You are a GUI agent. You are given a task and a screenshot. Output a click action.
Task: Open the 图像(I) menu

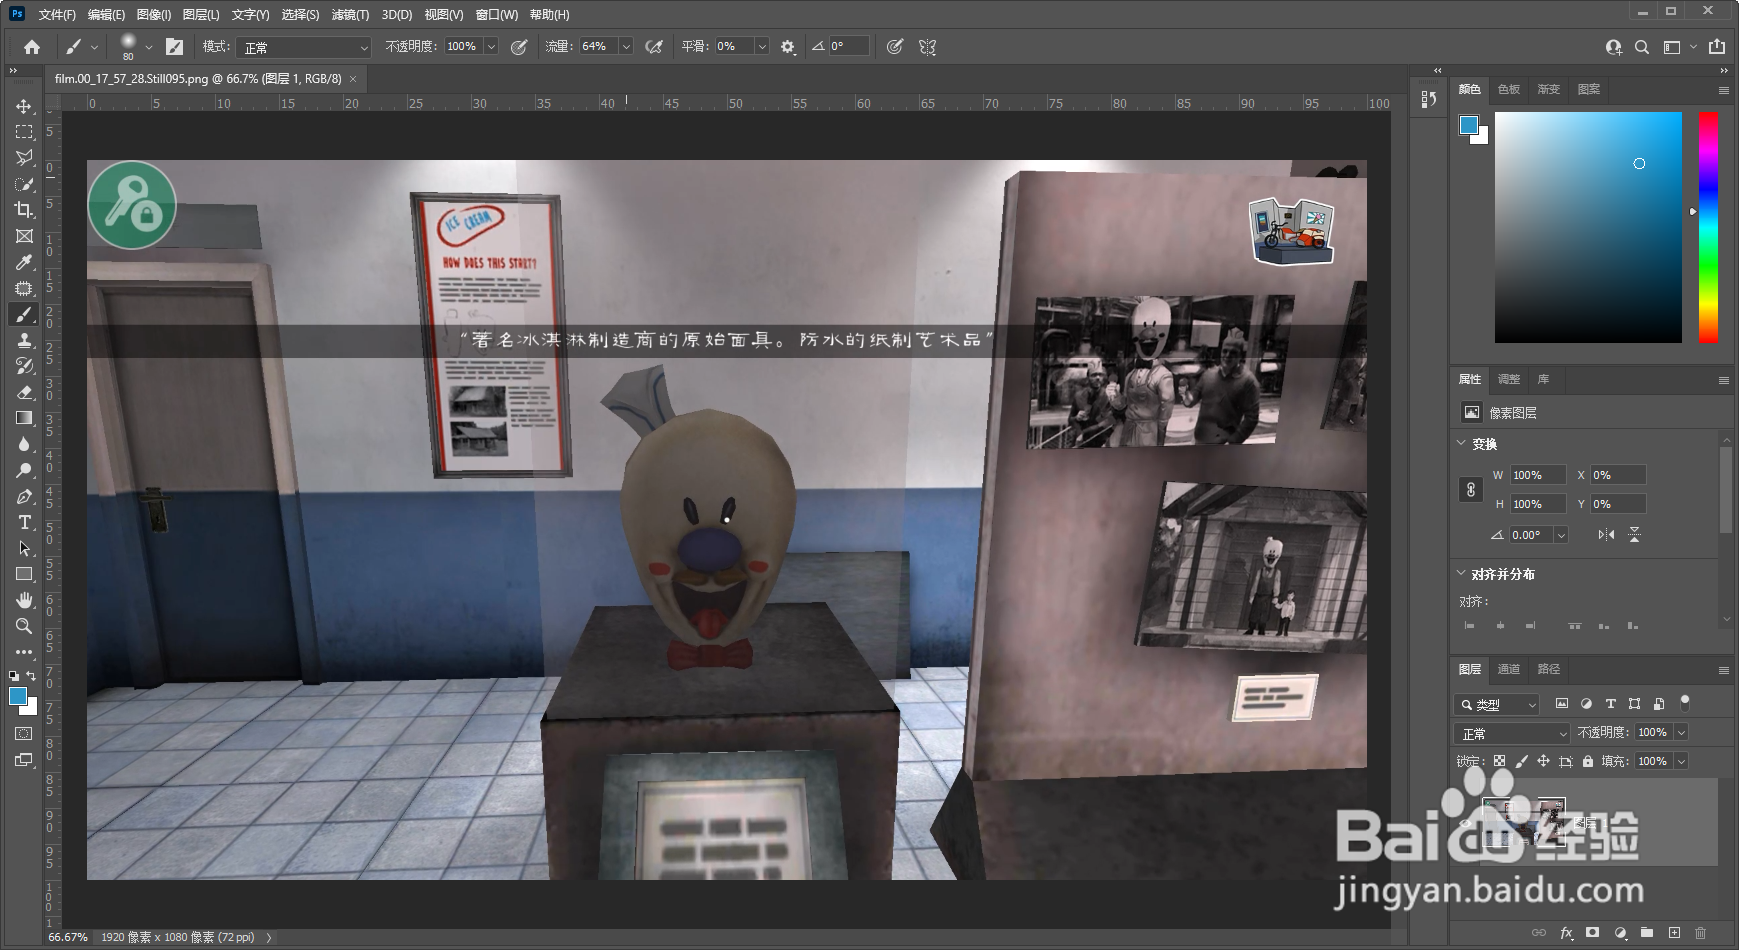pos(154,15)
